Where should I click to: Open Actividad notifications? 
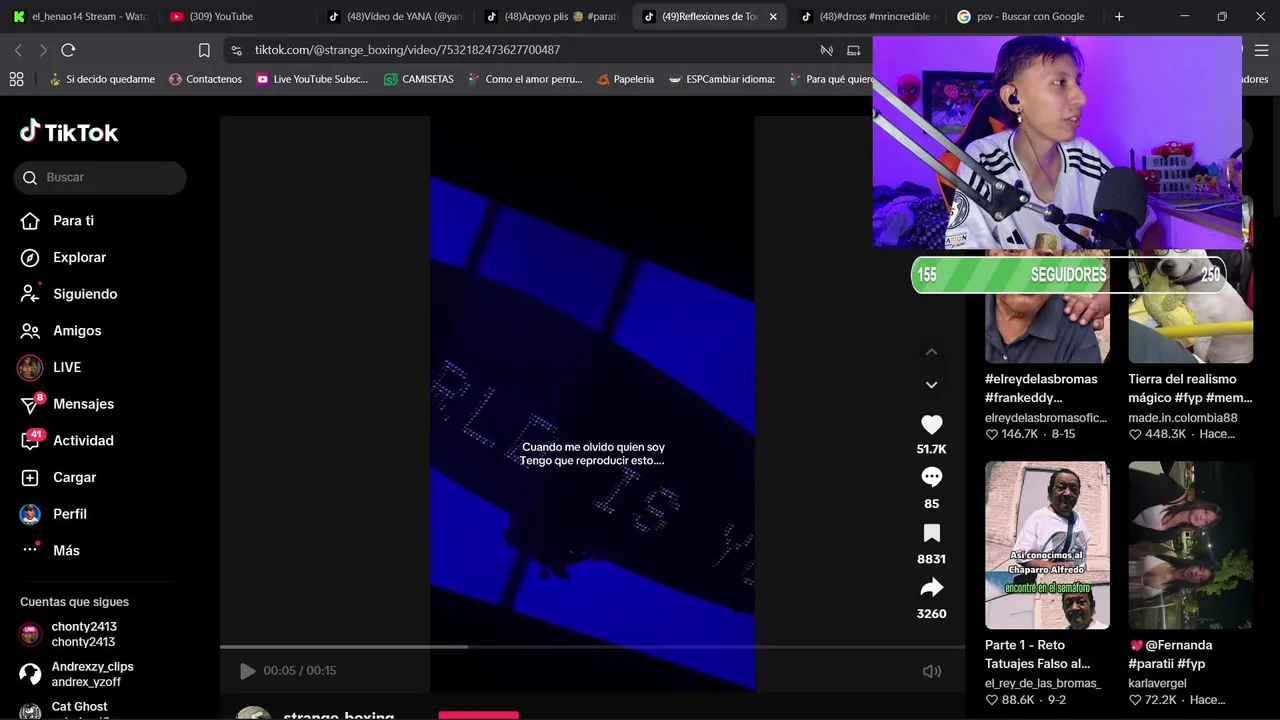(x=83, y=441)
